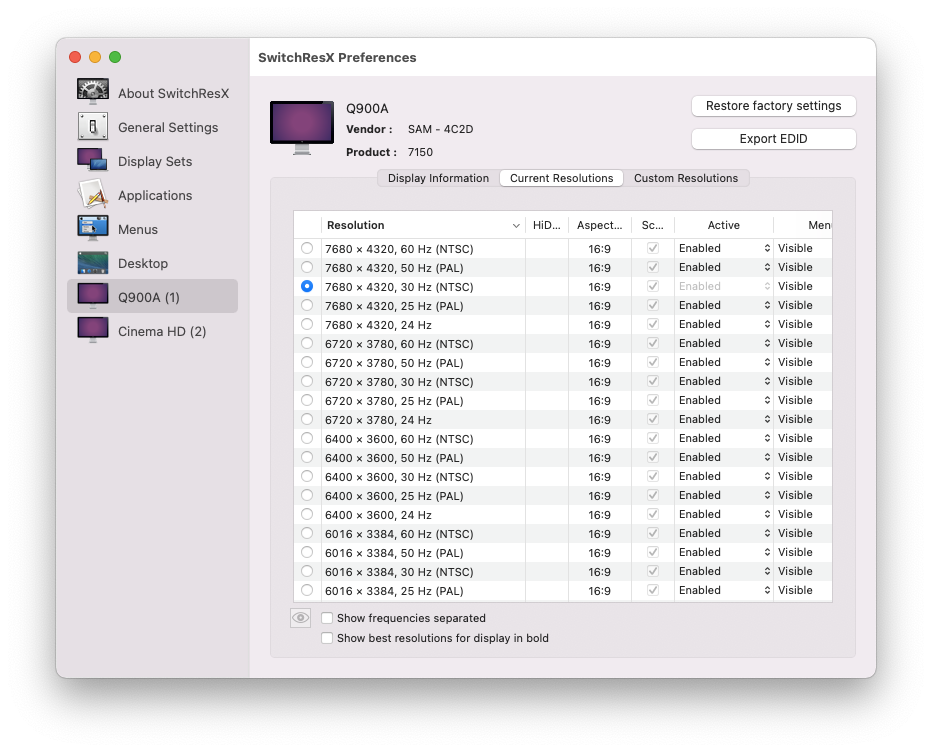Enable Show frequencies separated checkbox
Image resolution: width=932 pixels, height=752 pixels.
(327, 618)
